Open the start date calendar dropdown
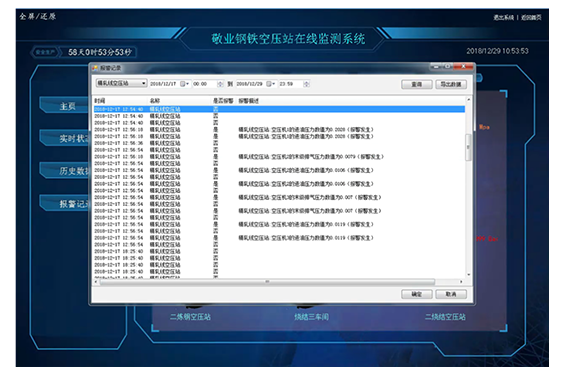The image size is (567, 378). pos(185,84)
